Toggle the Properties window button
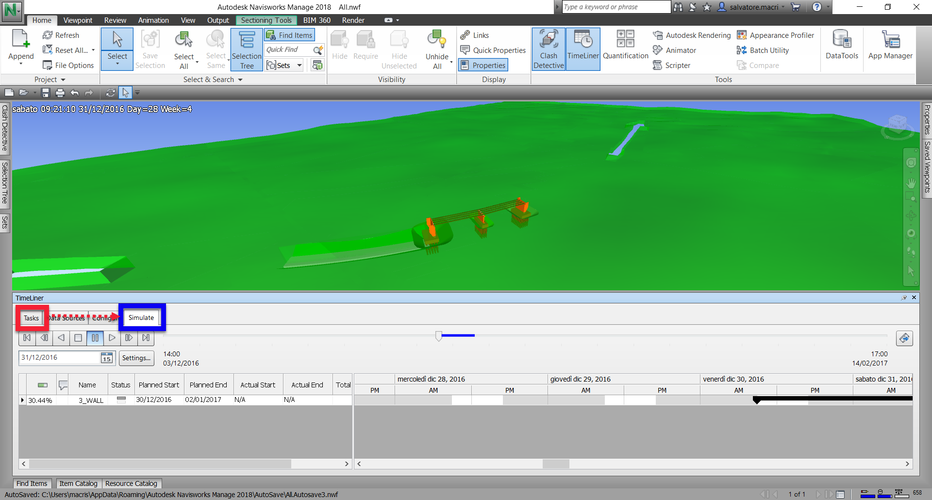The width and height of the screenshot is (932, 500). tap(483, 65)
